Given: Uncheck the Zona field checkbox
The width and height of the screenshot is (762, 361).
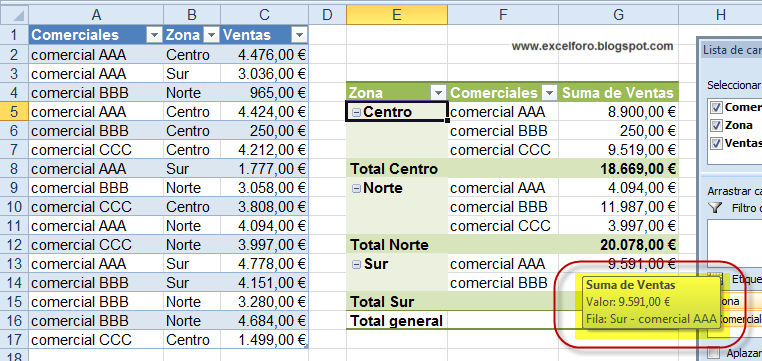Looking at the screenshot, I should point(716,125).
